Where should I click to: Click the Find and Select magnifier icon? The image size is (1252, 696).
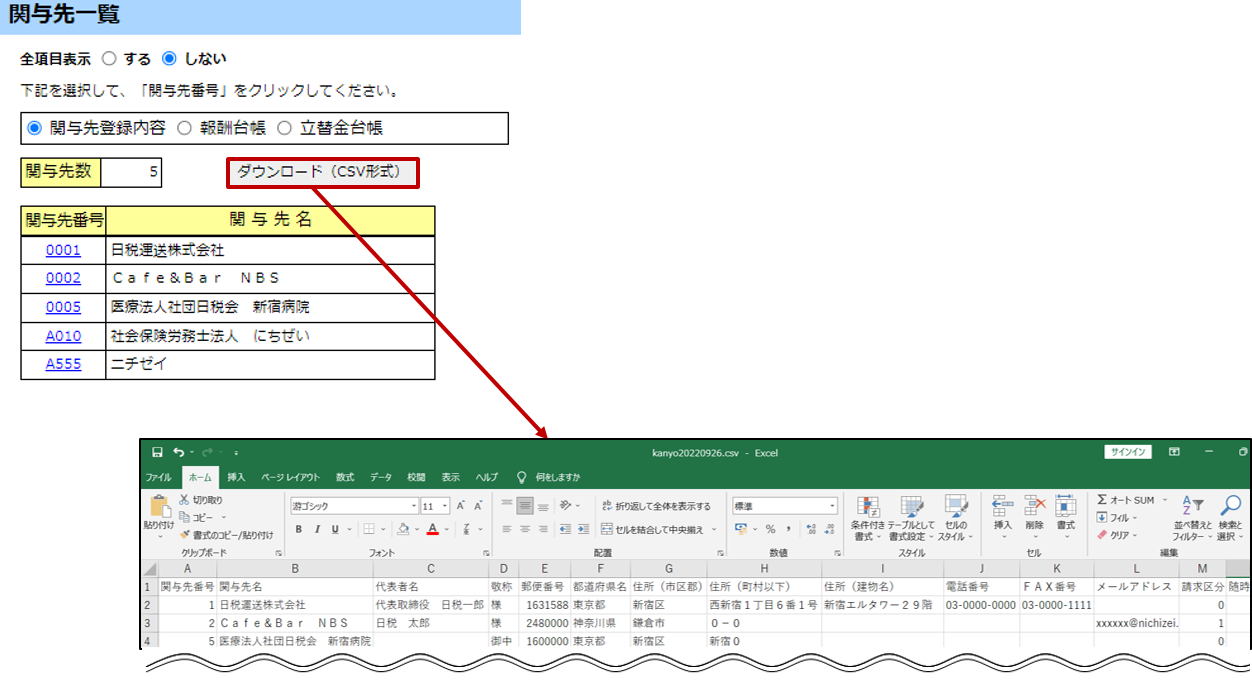(x=1231, y=507)
